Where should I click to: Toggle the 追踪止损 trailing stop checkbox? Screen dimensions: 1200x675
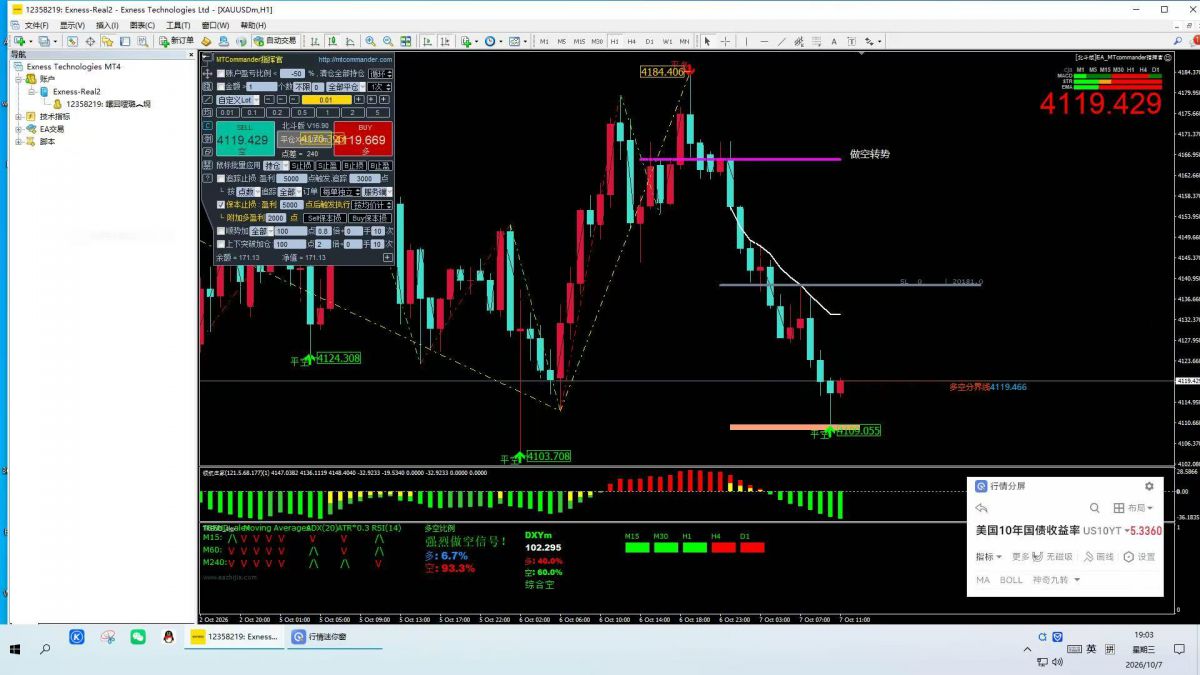[x=221, y=178]
